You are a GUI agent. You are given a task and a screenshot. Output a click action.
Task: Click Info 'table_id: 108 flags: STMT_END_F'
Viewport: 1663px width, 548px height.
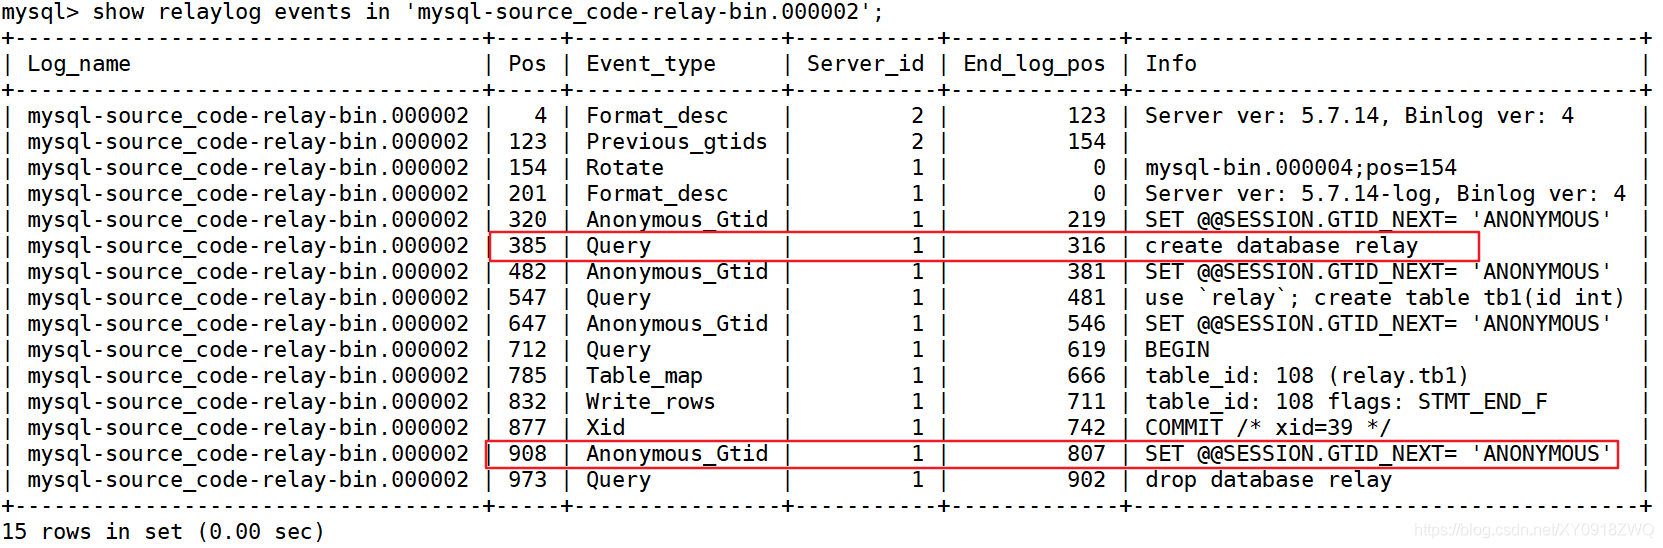click(1346, 402)
